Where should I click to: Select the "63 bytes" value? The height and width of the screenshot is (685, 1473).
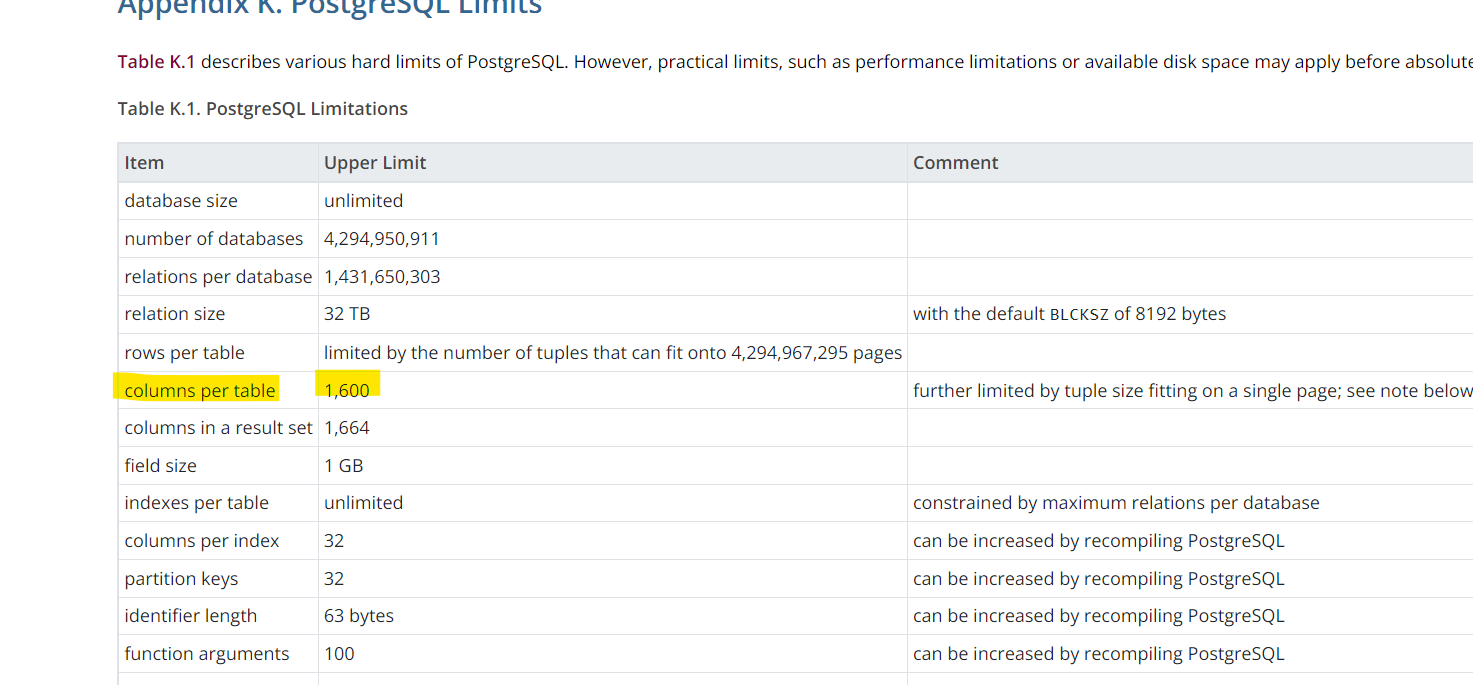[359, 616]
